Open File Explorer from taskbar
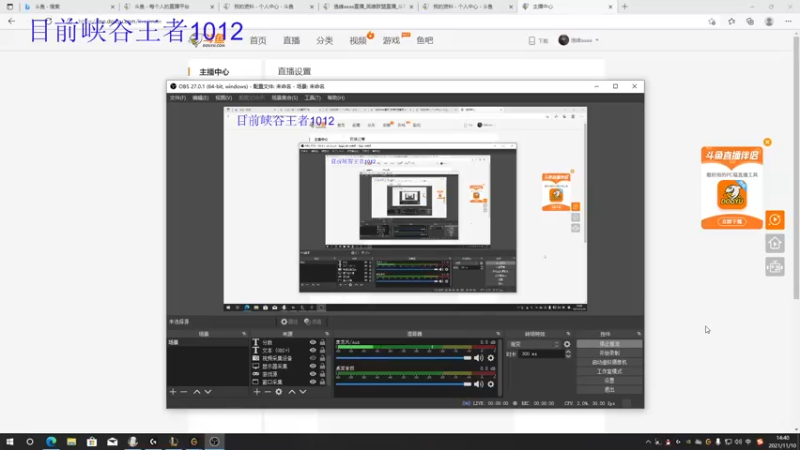 point(71,441)
